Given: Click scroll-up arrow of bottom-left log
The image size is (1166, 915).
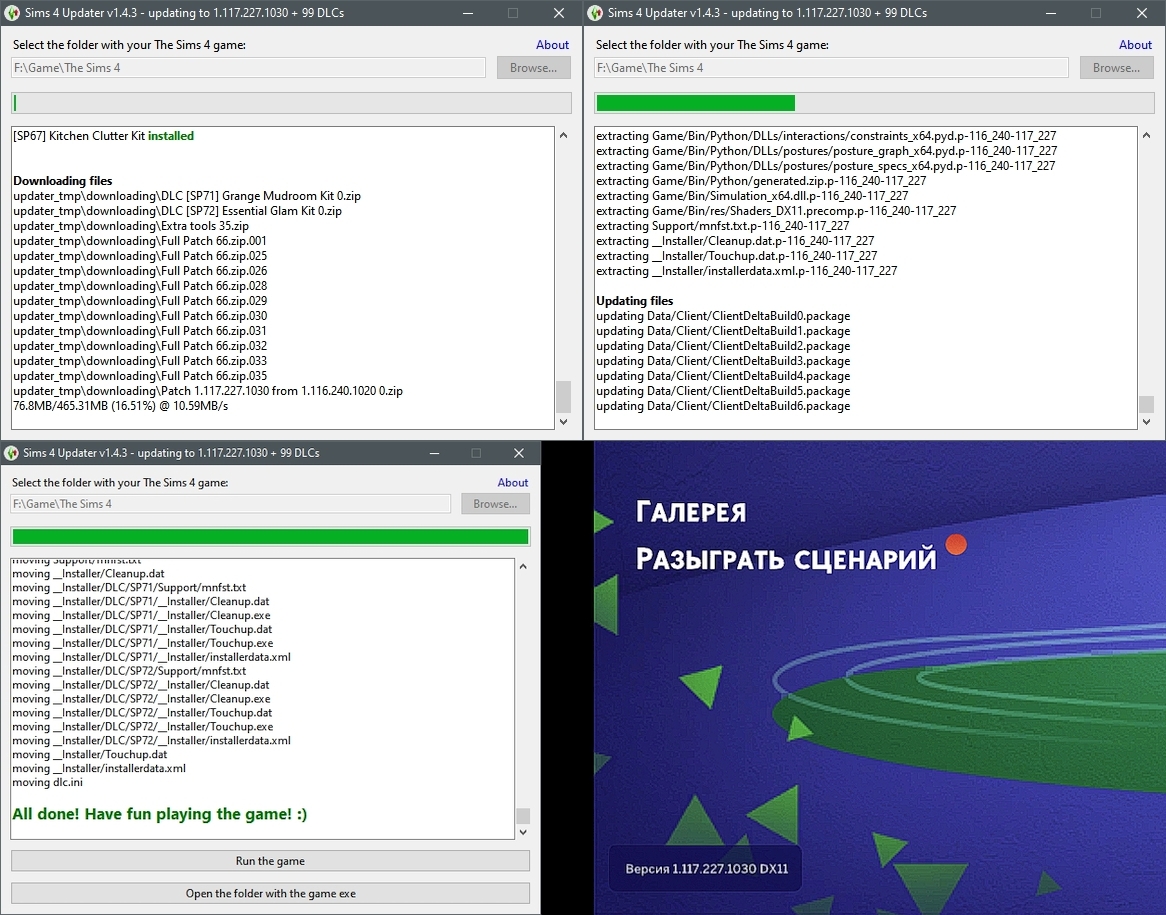Looking at the screenshot, I should (523, 566).
